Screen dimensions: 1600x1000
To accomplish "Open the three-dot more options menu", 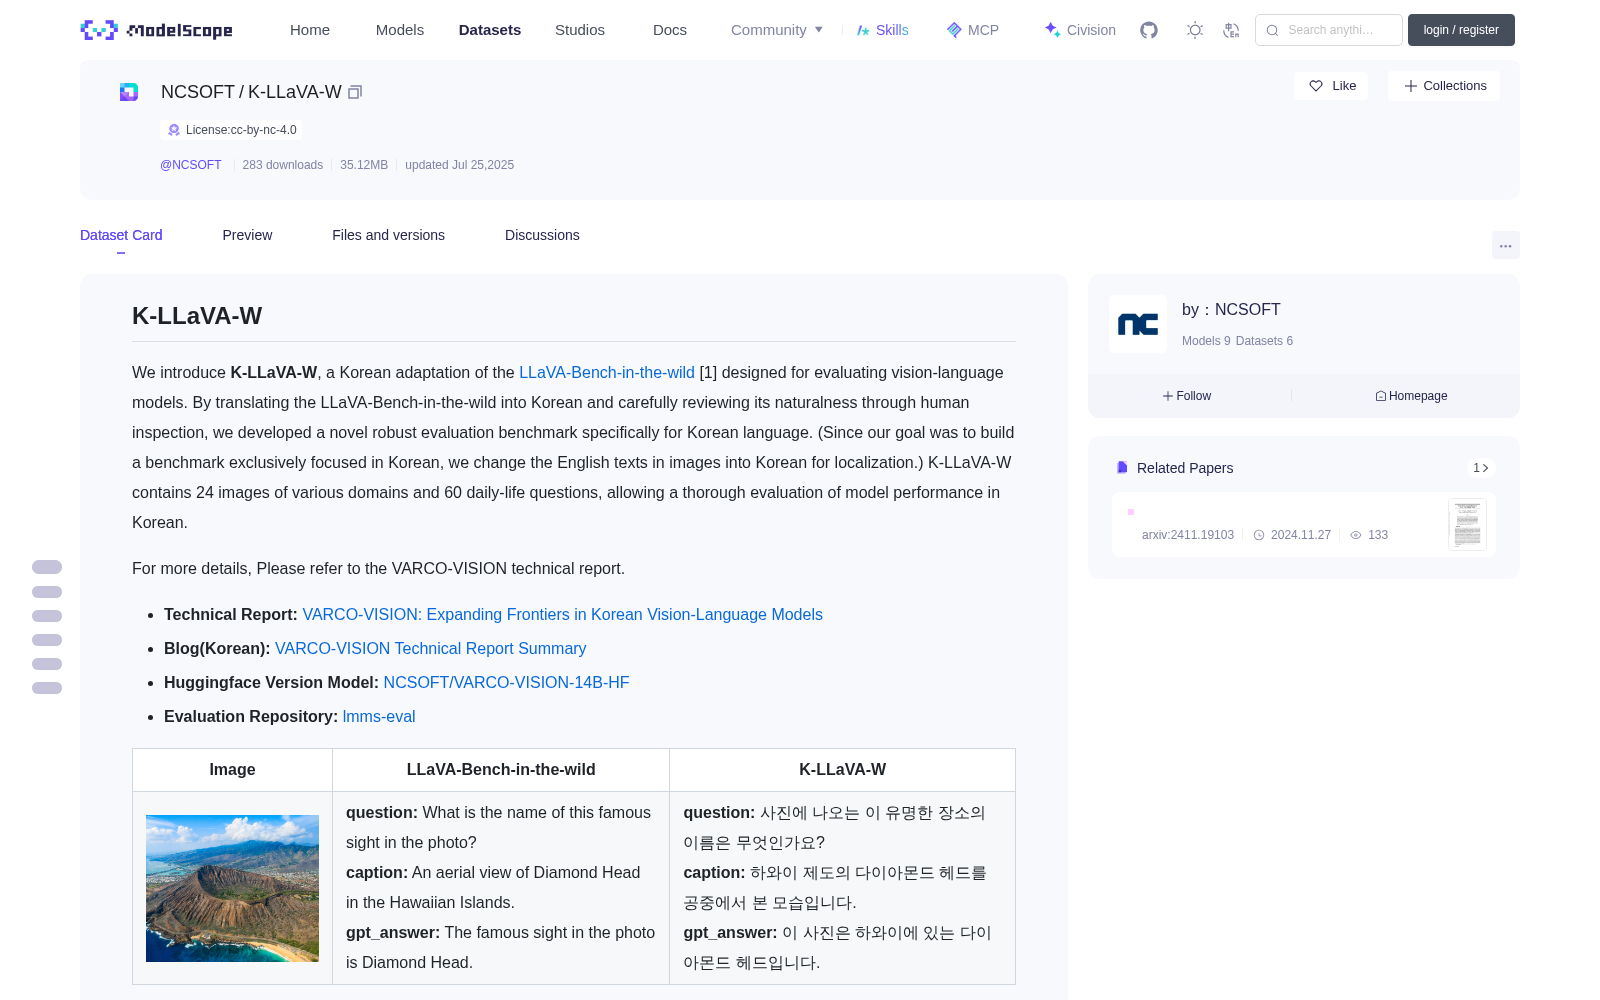I will 1506,245.
